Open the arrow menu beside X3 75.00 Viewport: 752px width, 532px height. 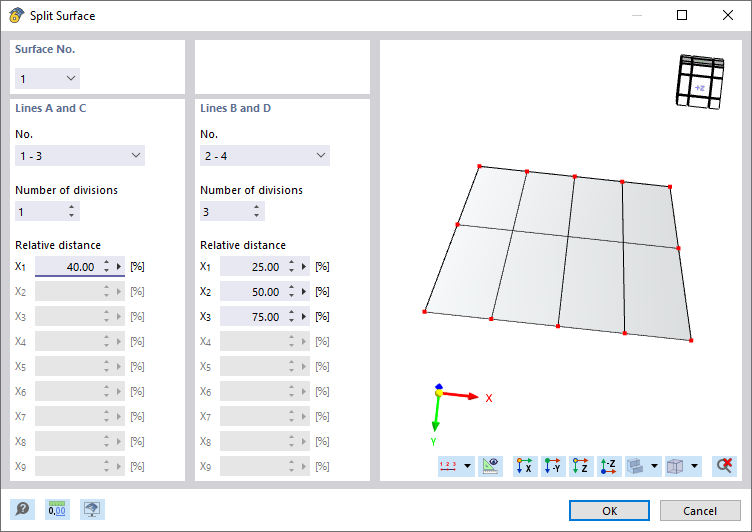304,317
